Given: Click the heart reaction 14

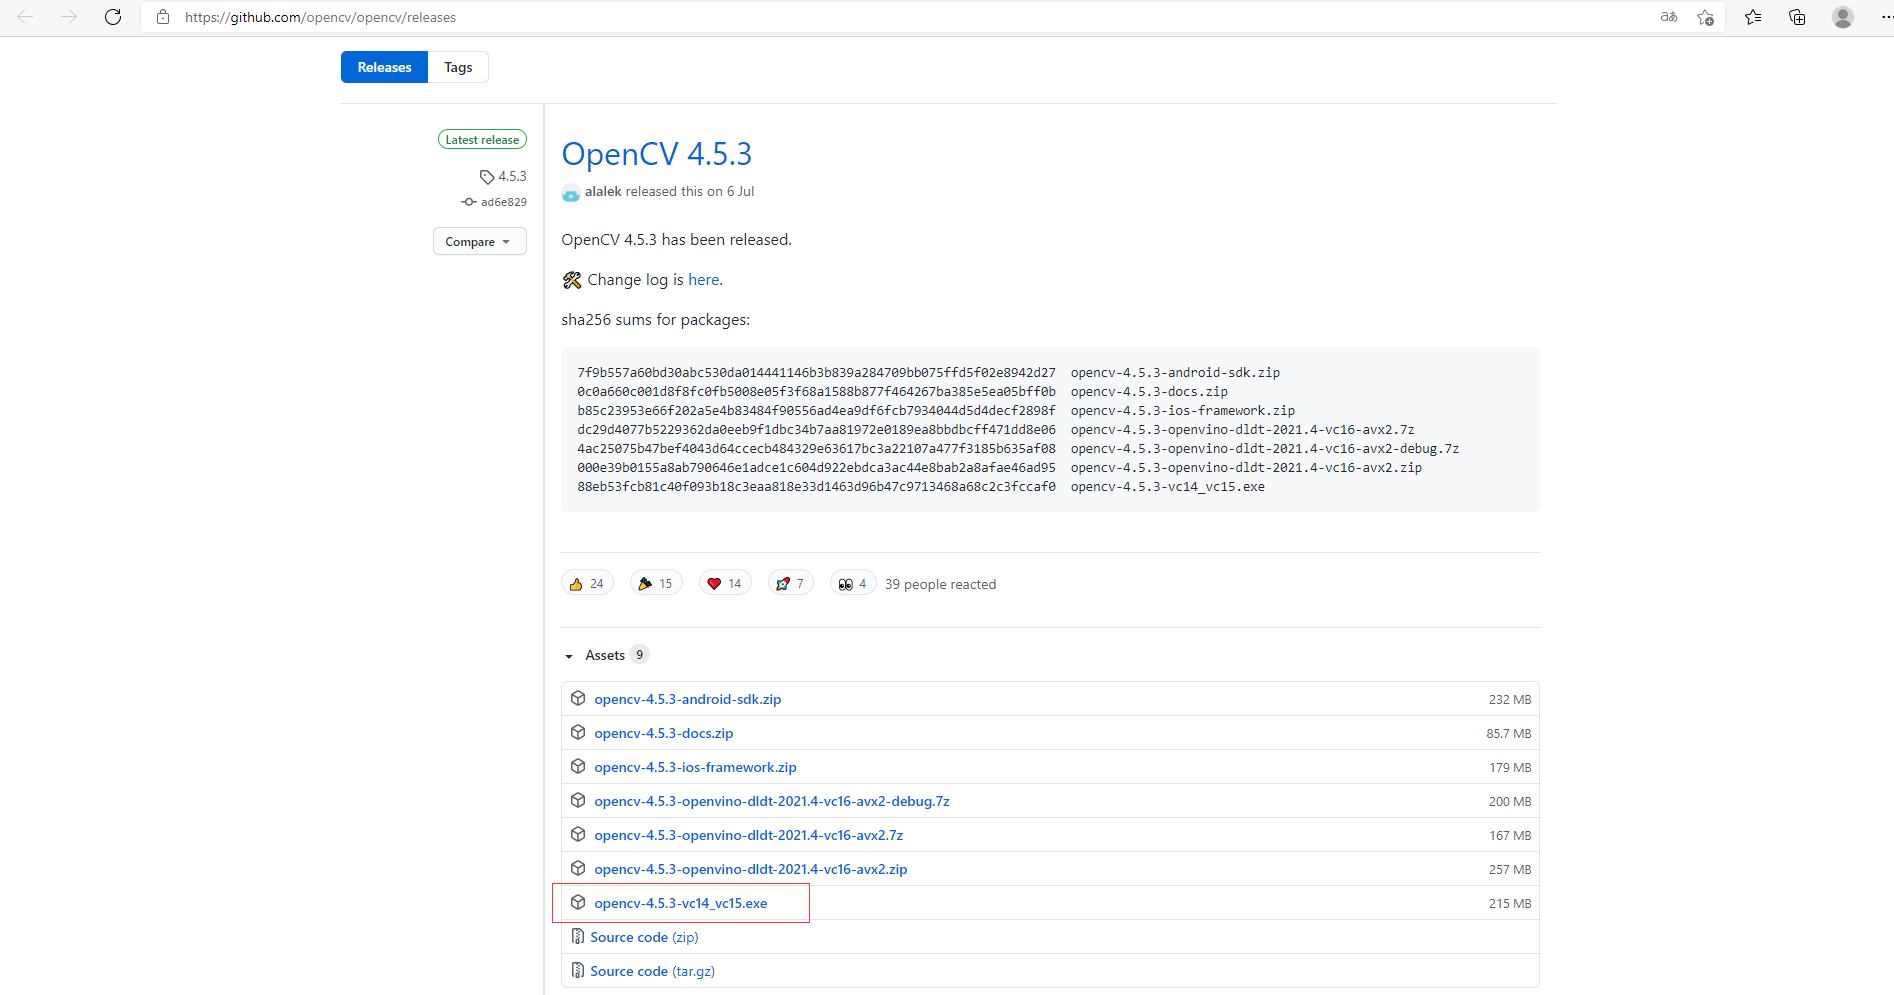Looking at the screenshot, I should tap(725, 583).
